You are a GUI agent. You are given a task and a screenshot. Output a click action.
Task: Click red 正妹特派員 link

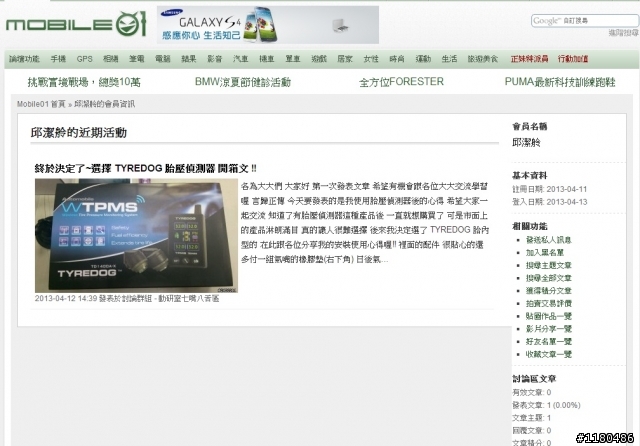[x=529, y=59]
